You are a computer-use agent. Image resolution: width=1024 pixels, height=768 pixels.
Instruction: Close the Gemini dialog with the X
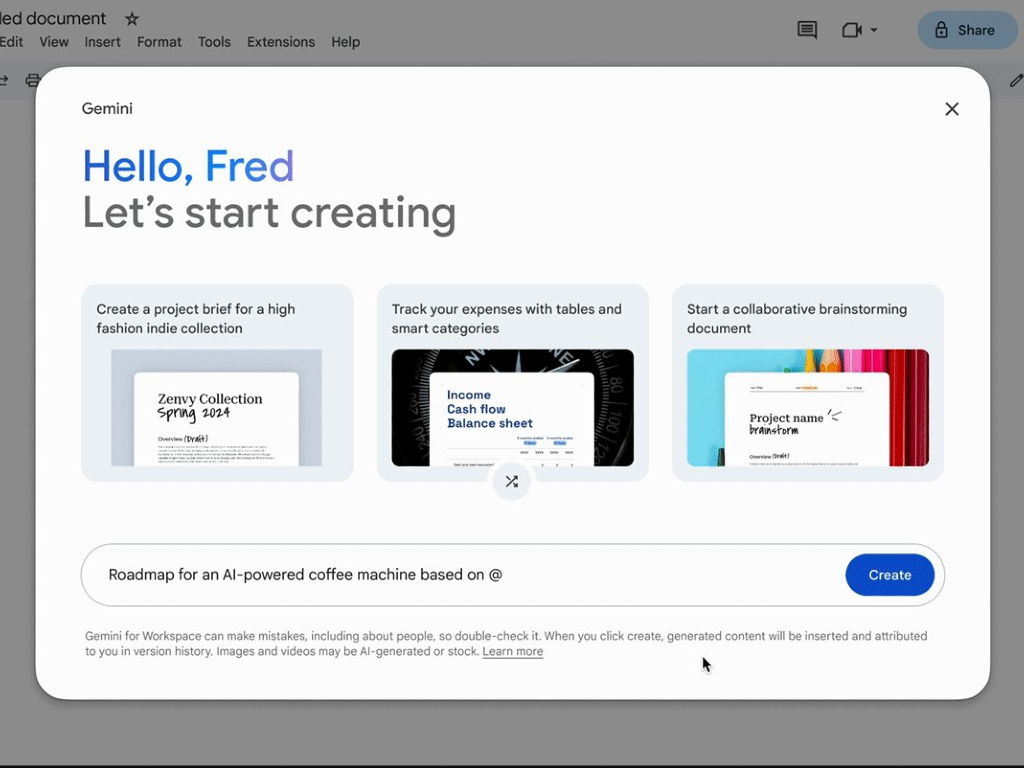tap(952, 109)
